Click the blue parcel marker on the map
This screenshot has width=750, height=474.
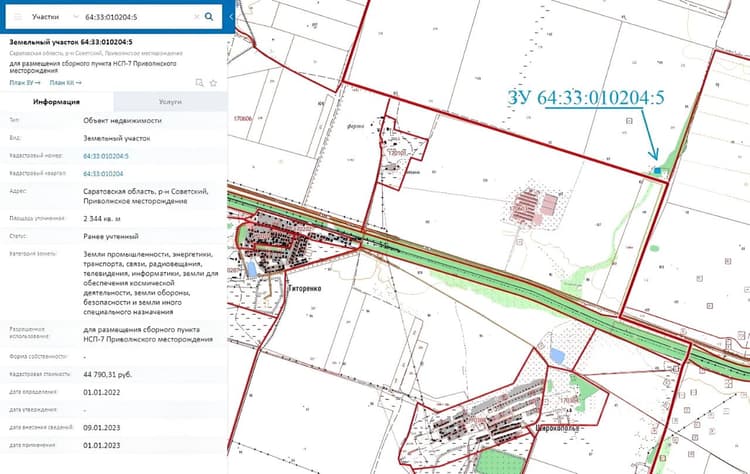(657, 170)
